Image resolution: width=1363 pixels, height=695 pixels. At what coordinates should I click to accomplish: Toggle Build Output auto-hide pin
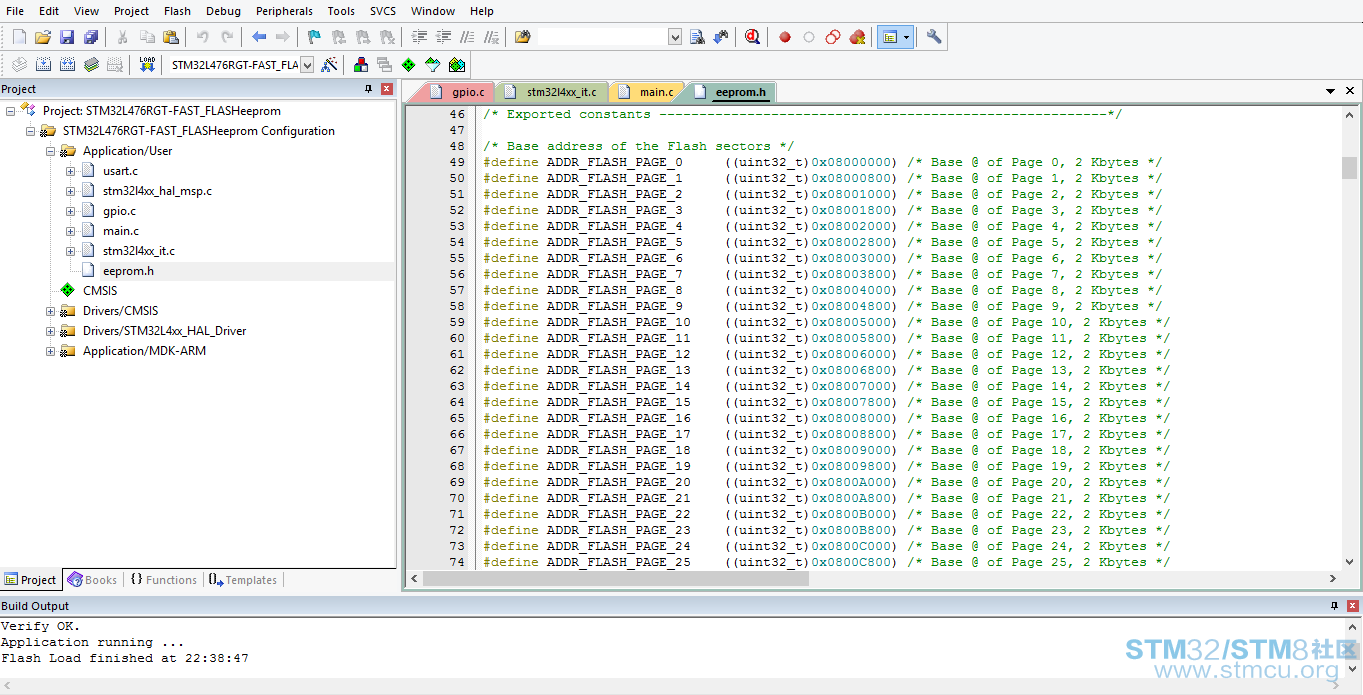click(x=1333, y=606)
